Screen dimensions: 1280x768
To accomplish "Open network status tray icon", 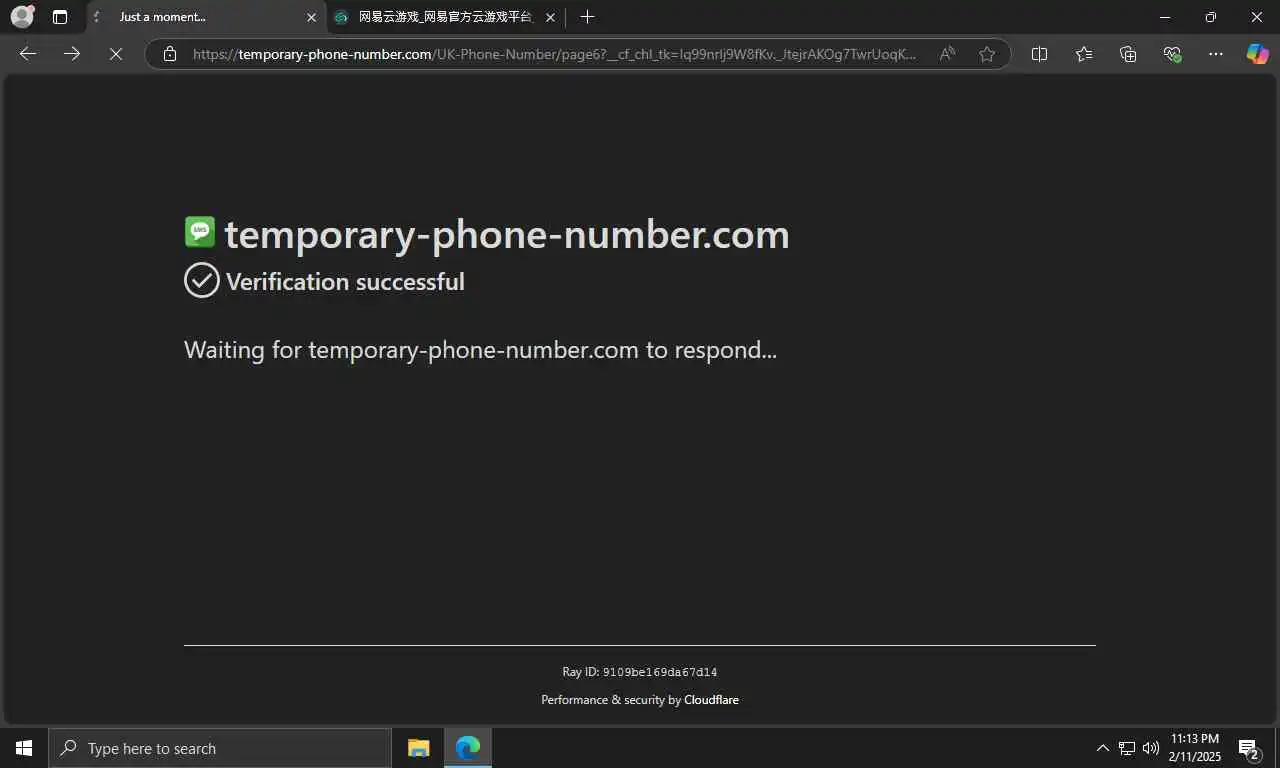I will [x=1127, y=748].
